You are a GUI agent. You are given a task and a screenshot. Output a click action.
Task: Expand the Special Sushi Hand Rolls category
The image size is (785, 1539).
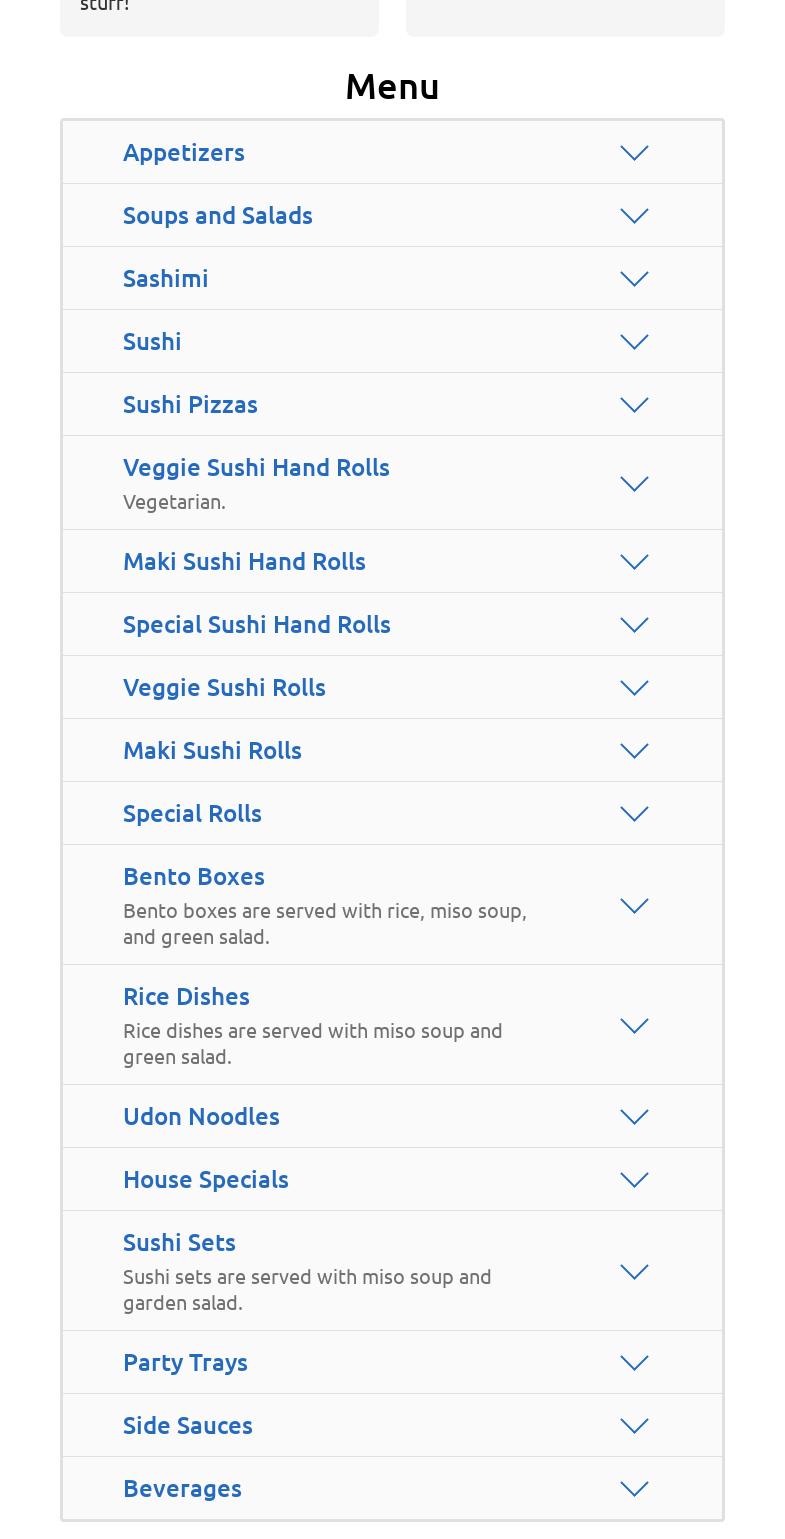(x=256, y=625)
